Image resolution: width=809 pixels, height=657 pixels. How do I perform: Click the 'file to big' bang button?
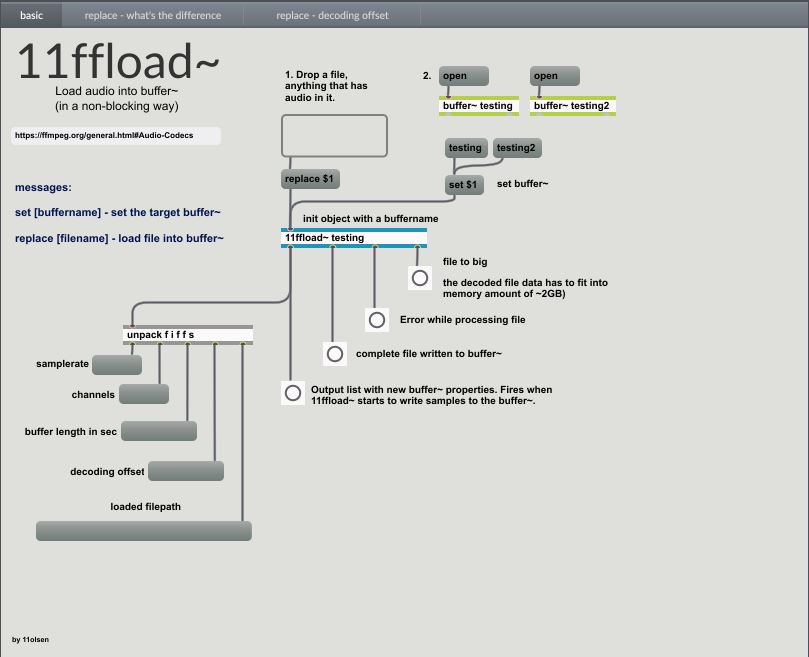(420, 278)
